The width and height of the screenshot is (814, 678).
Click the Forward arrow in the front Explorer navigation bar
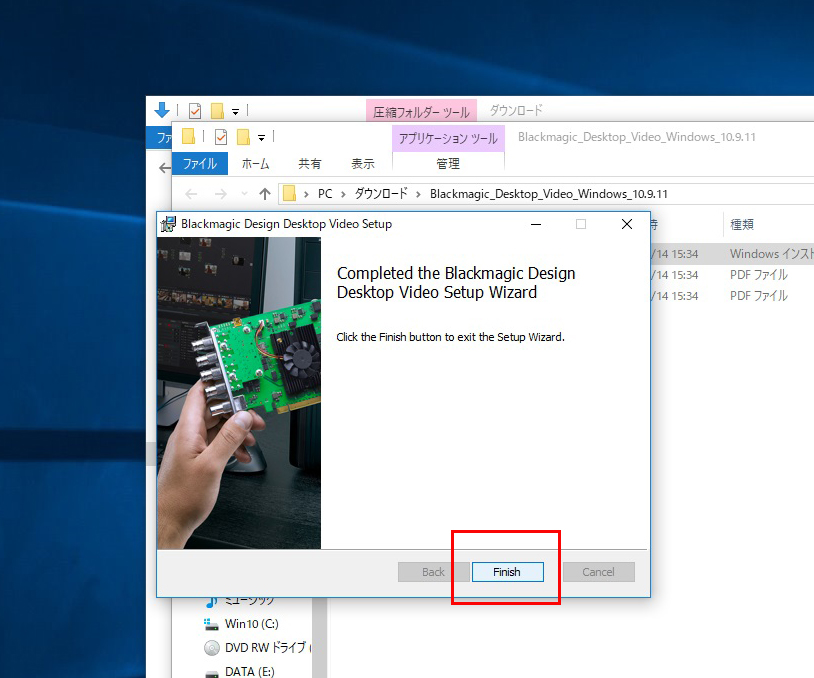click(221, 194)
